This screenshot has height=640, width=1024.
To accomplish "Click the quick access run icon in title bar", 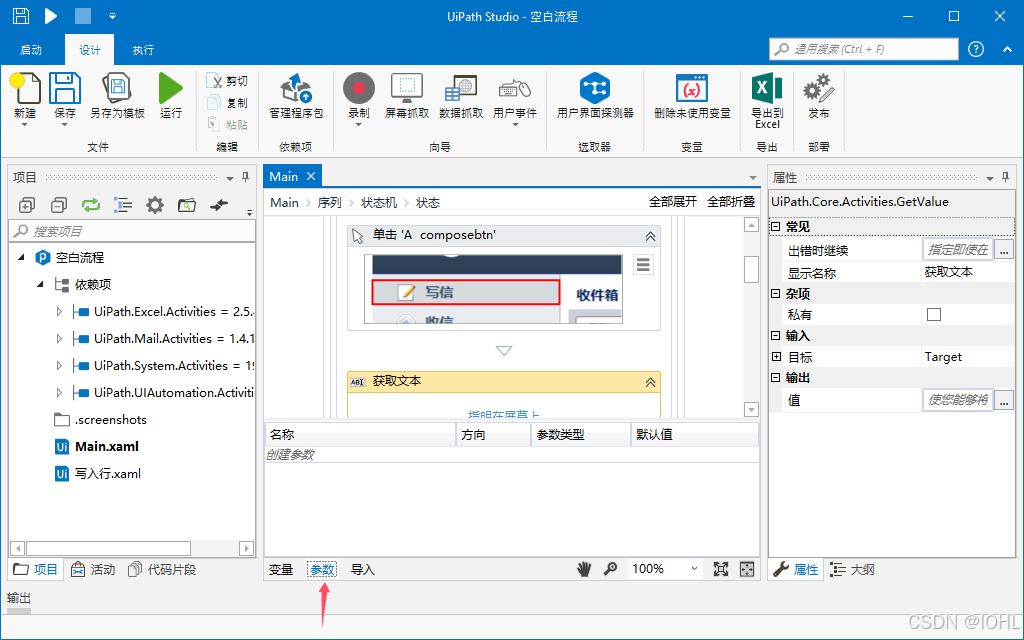I will point(51,16).
